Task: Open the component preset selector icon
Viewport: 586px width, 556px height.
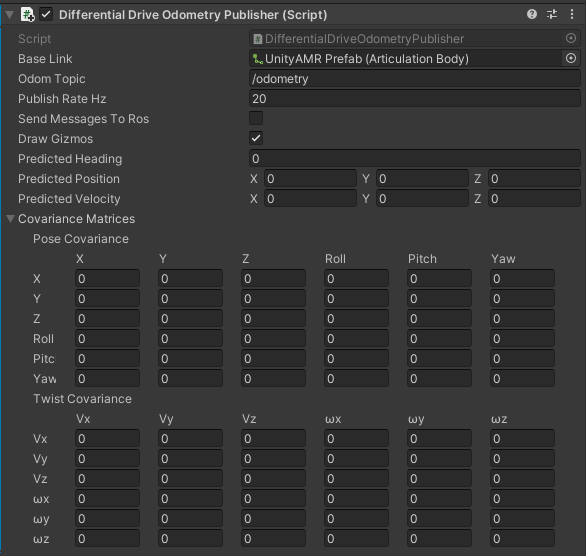Action: pos(552,15)
